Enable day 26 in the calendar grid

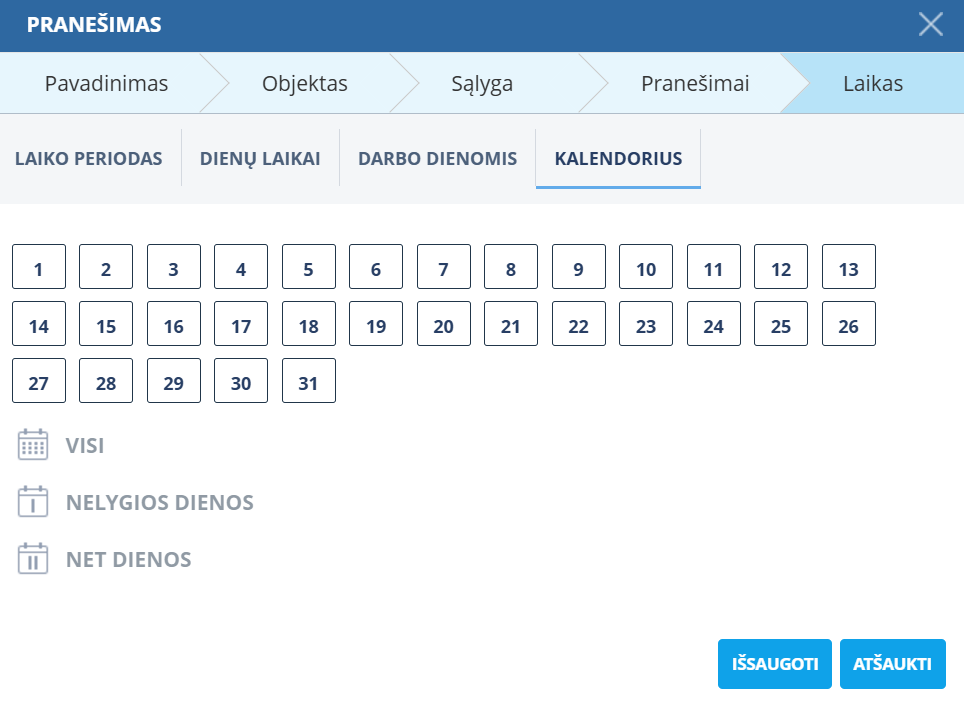pos(849,324)
